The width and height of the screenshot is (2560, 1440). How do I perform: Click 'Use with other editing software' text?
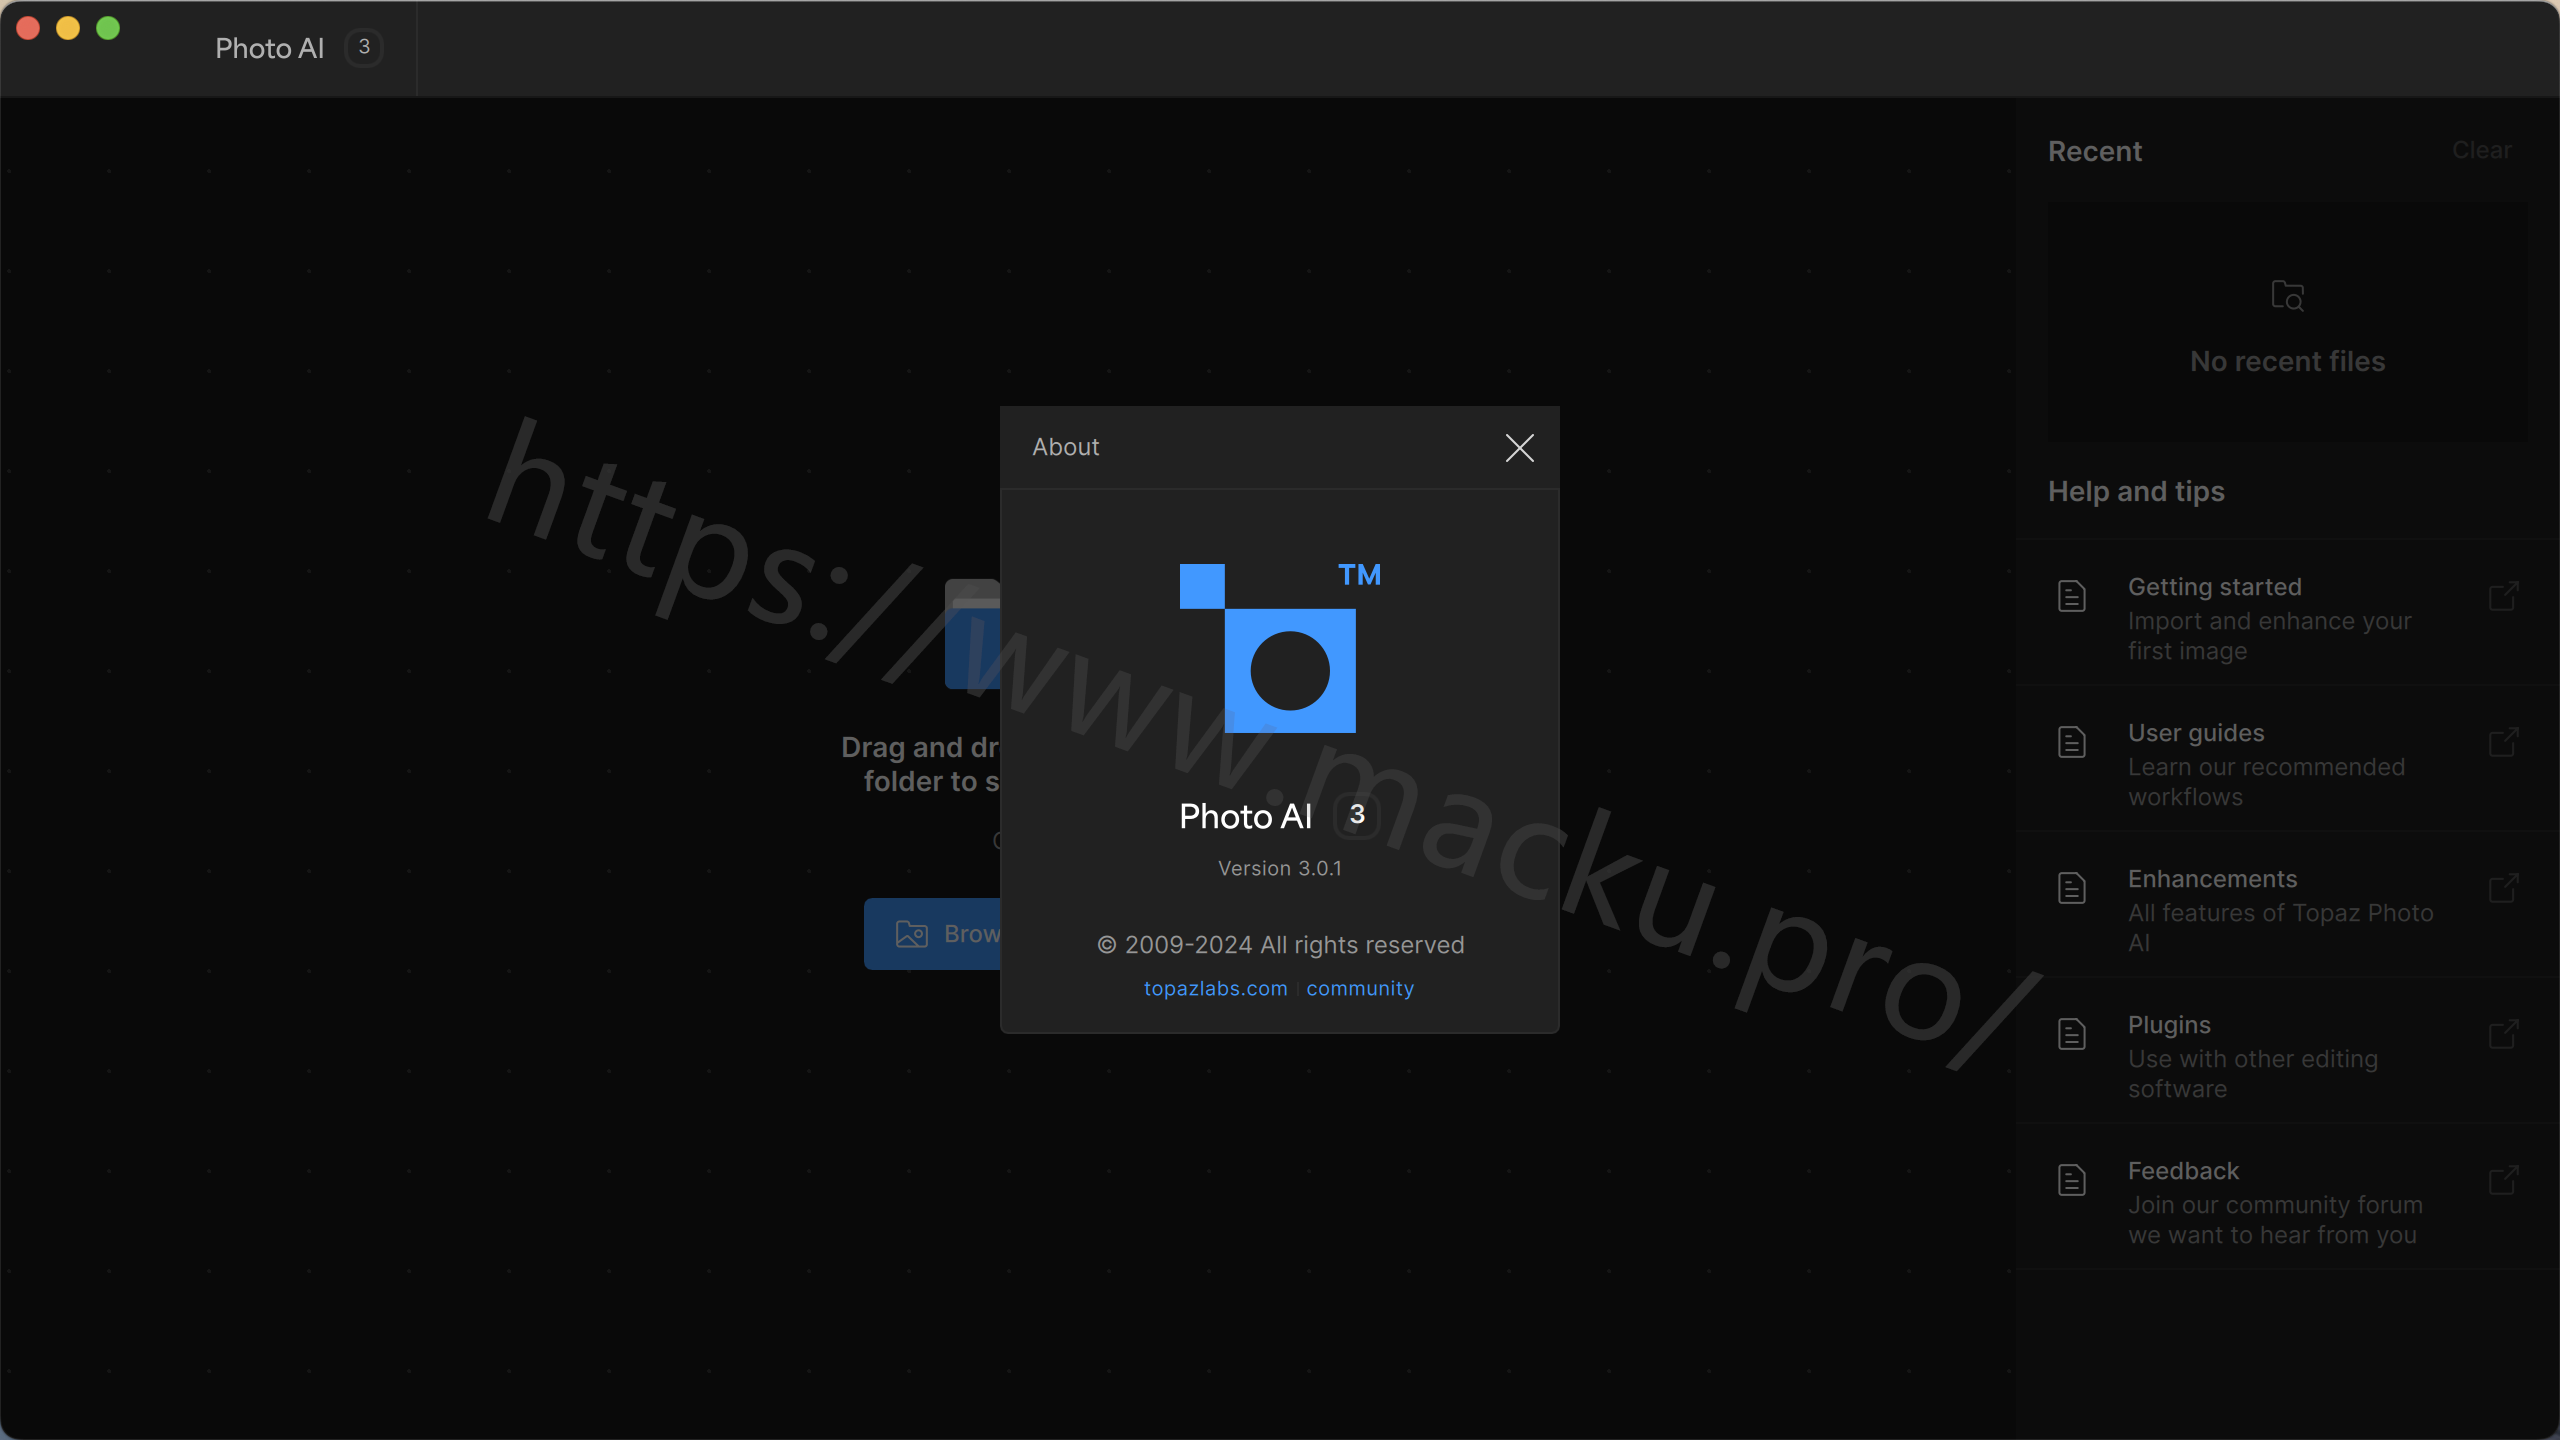[2252, 1074]
